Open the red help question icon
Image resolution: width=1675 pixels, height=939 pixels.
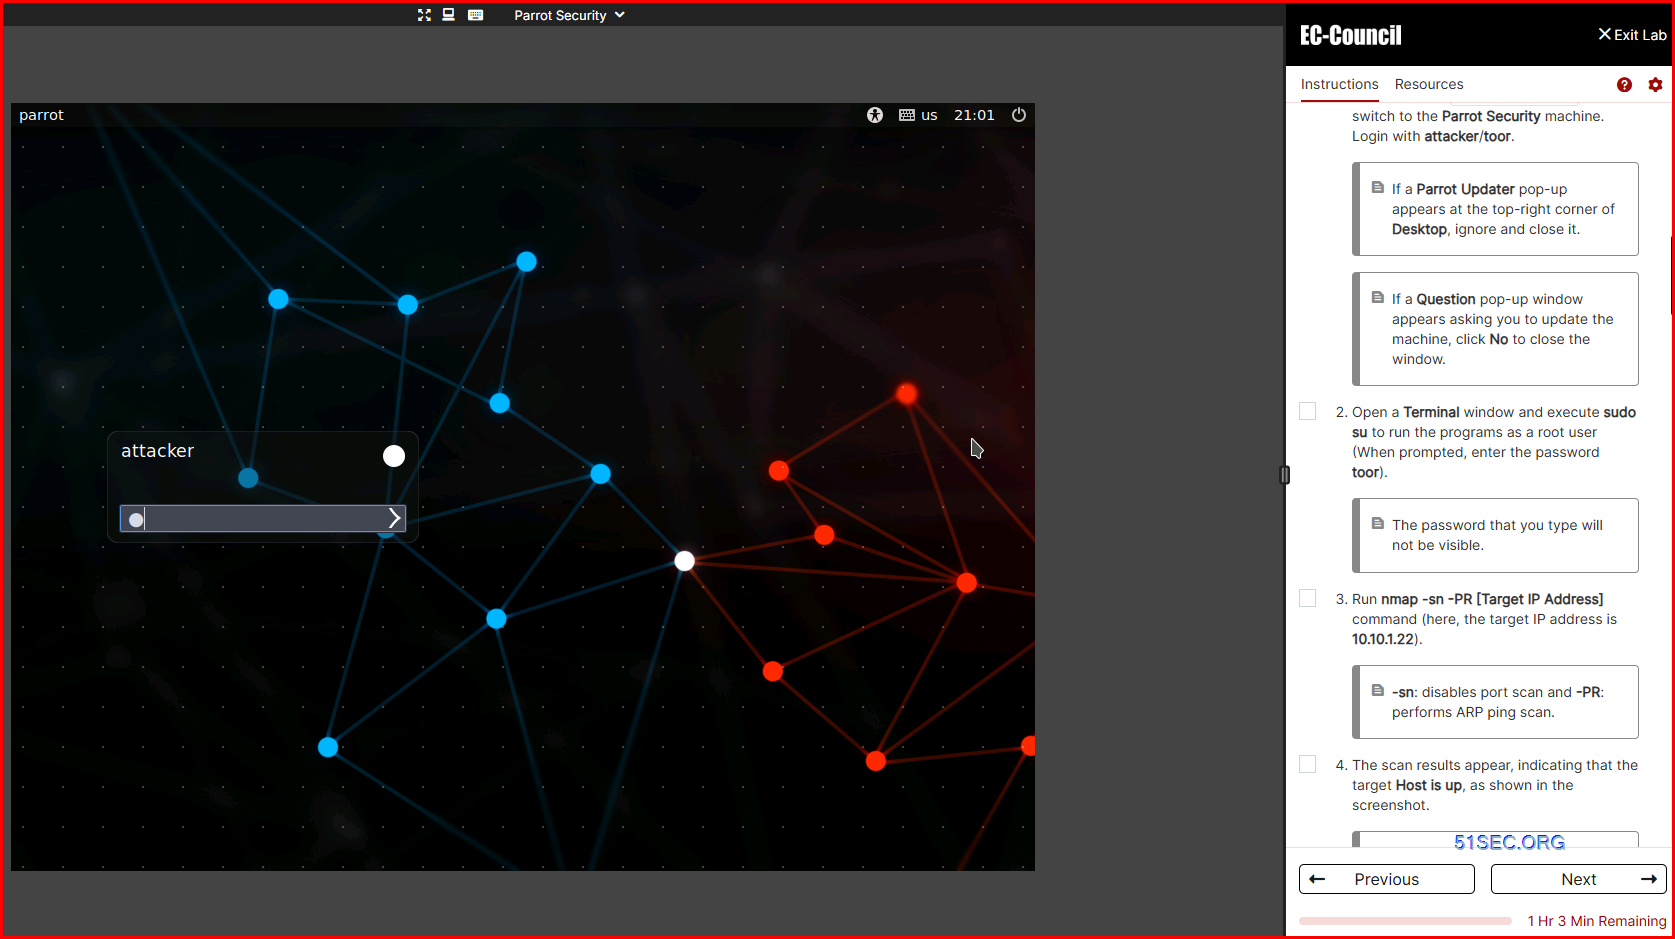coord(1624,85)
